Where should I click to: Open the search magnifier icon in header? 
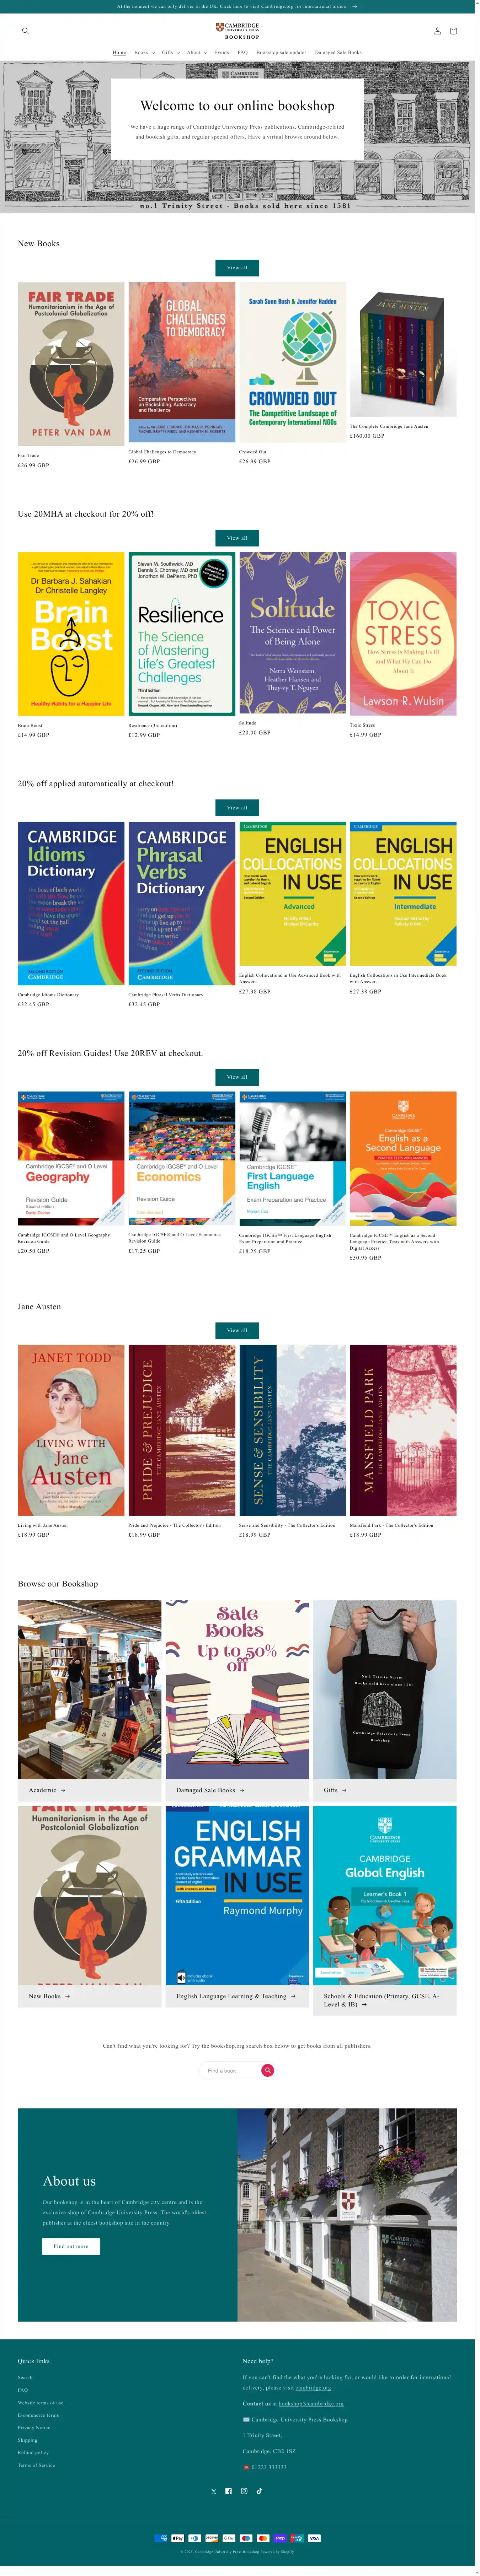(25, 31)
